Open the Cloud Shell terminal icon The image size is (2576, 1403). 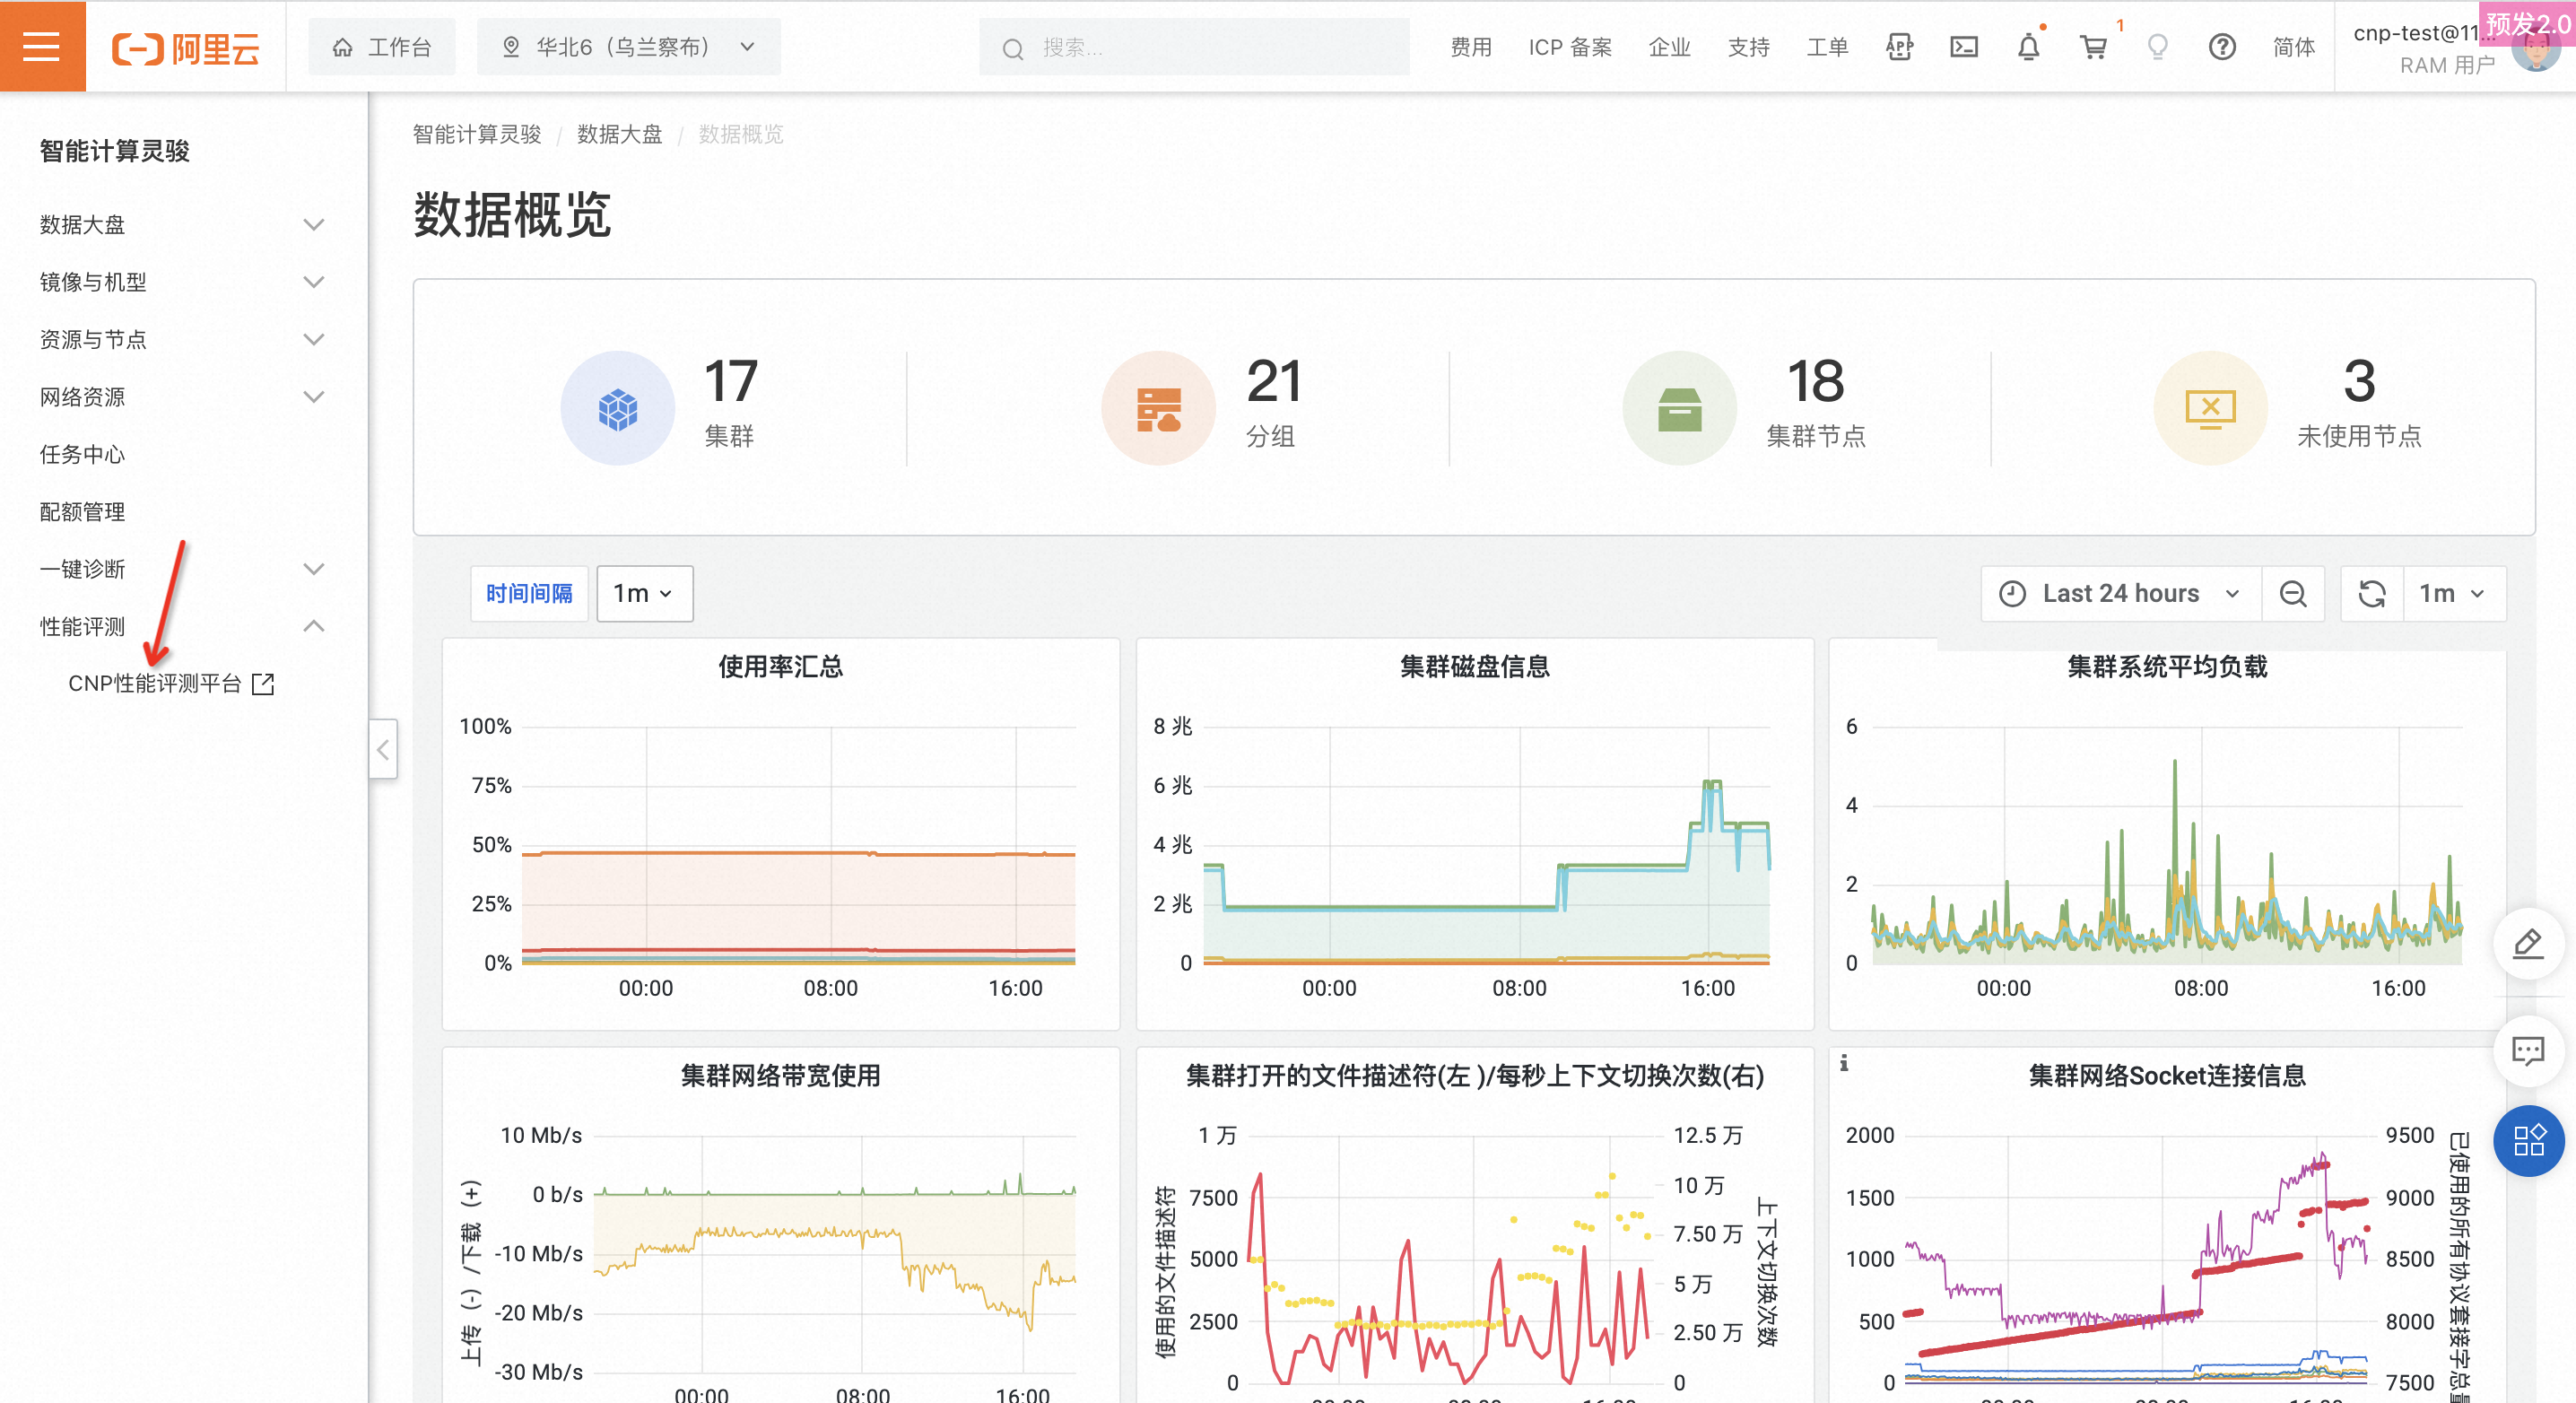1963,47
